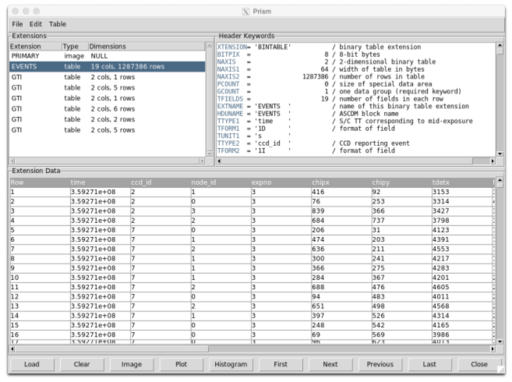Click the Previous button
The height and width of the screenshot is (382, 512).
(x=380, y=364)
